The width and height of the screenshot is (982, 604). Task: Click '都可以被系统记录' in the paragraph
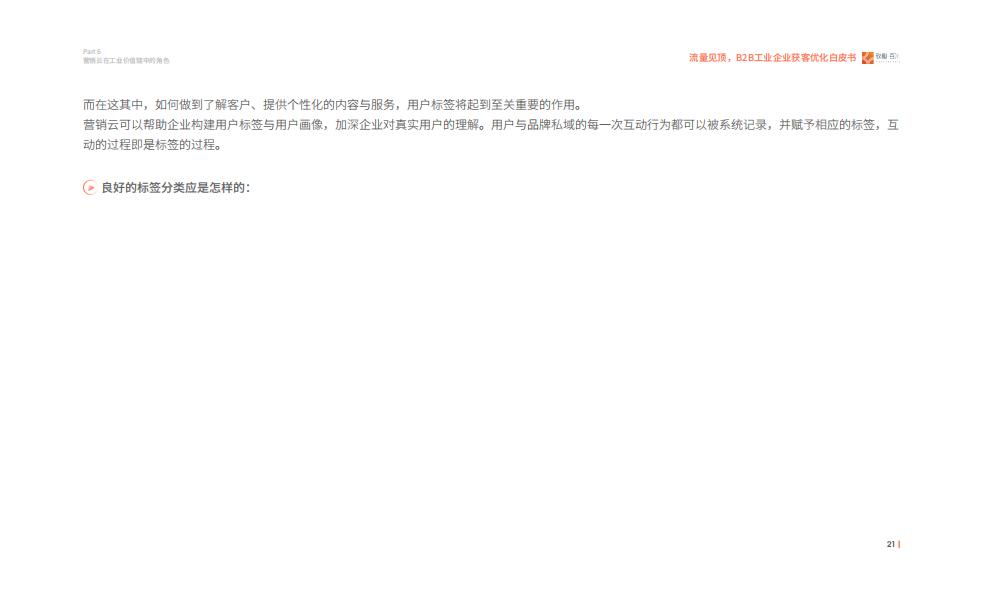point(719,125)
